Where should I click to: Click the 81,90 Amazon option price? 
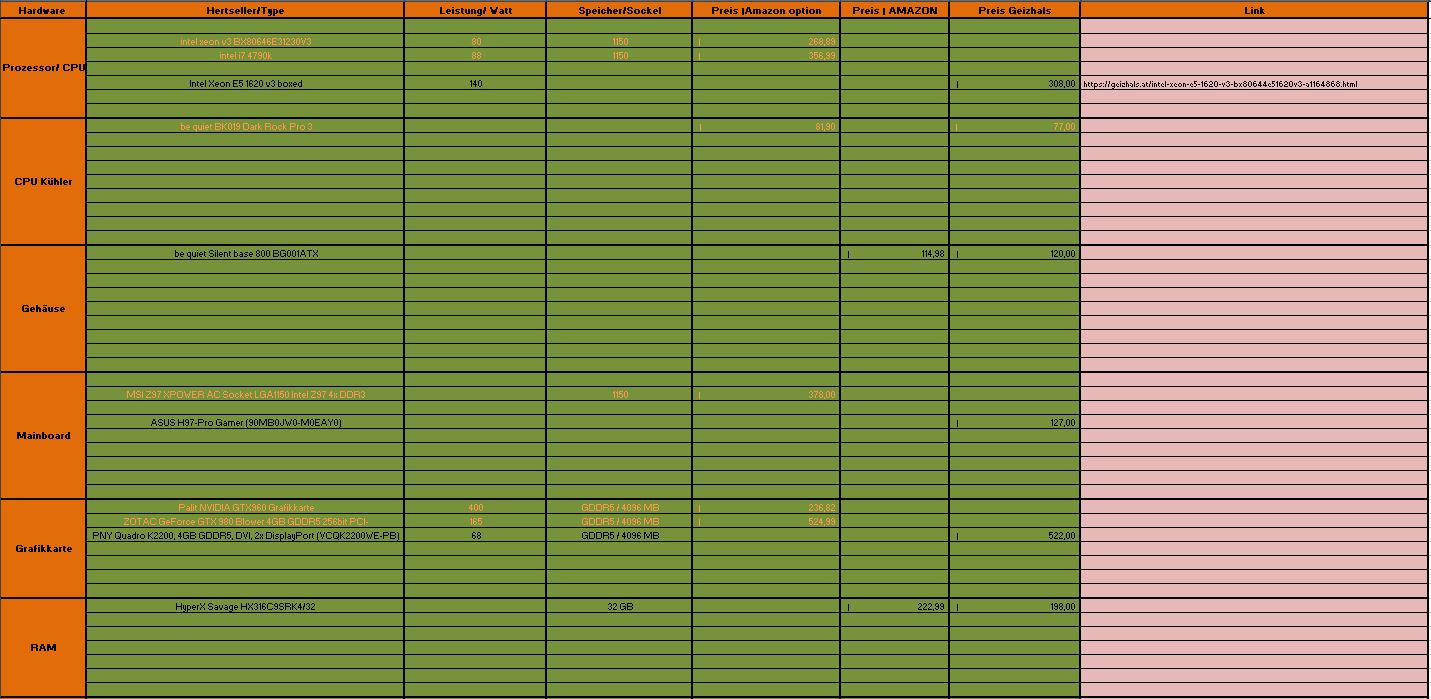(x=766, y=127)
